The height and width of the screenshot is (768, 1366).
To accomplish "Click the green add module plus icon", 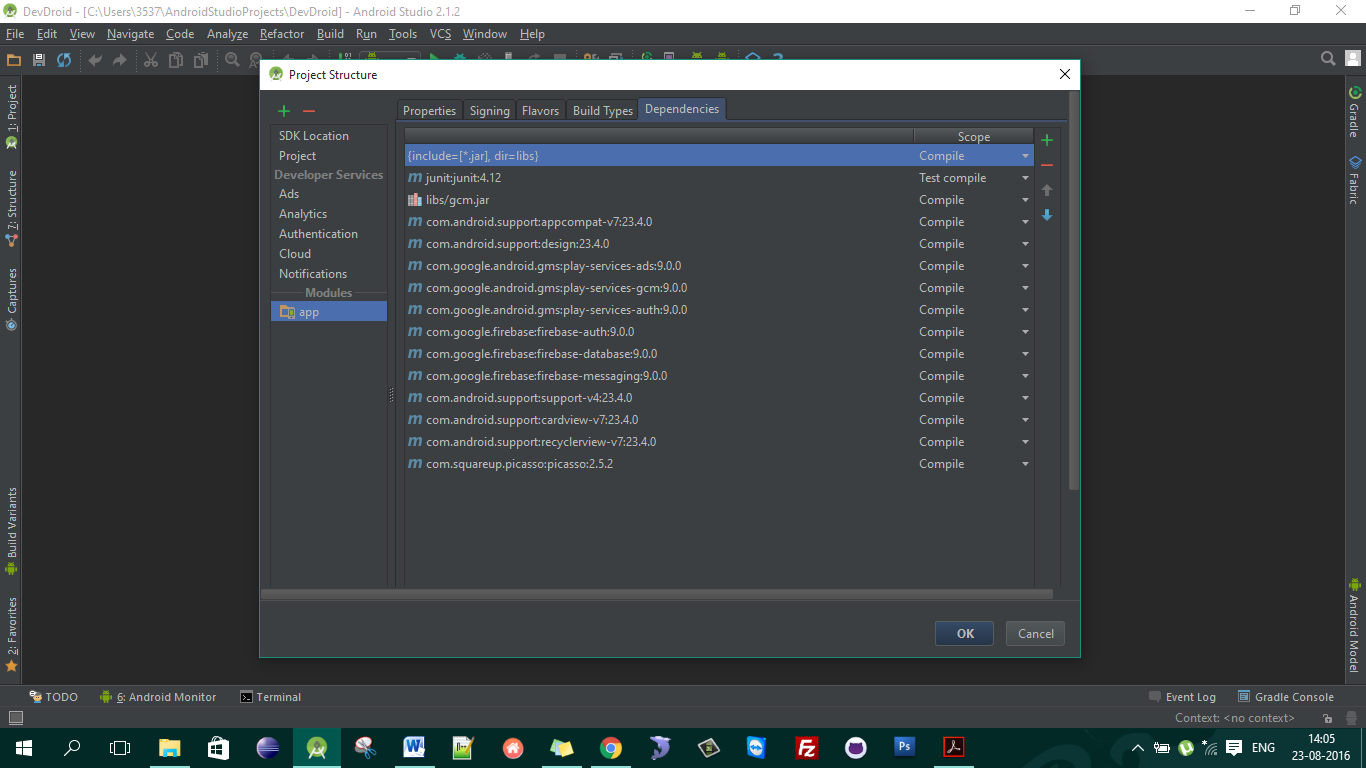I will (284, 111).
